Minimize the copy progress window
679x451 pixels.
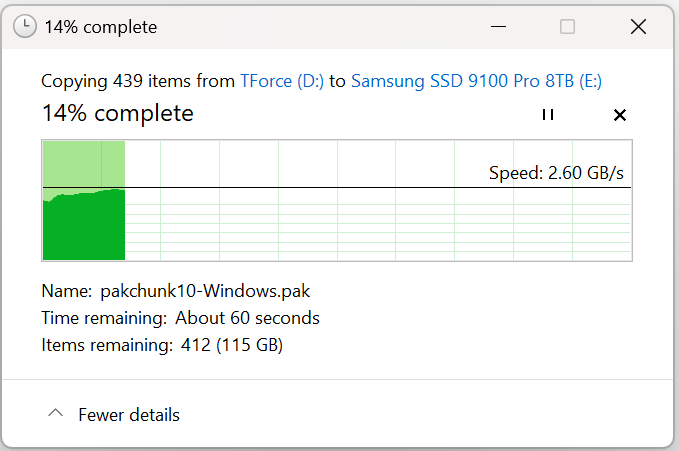click(498, 27)
